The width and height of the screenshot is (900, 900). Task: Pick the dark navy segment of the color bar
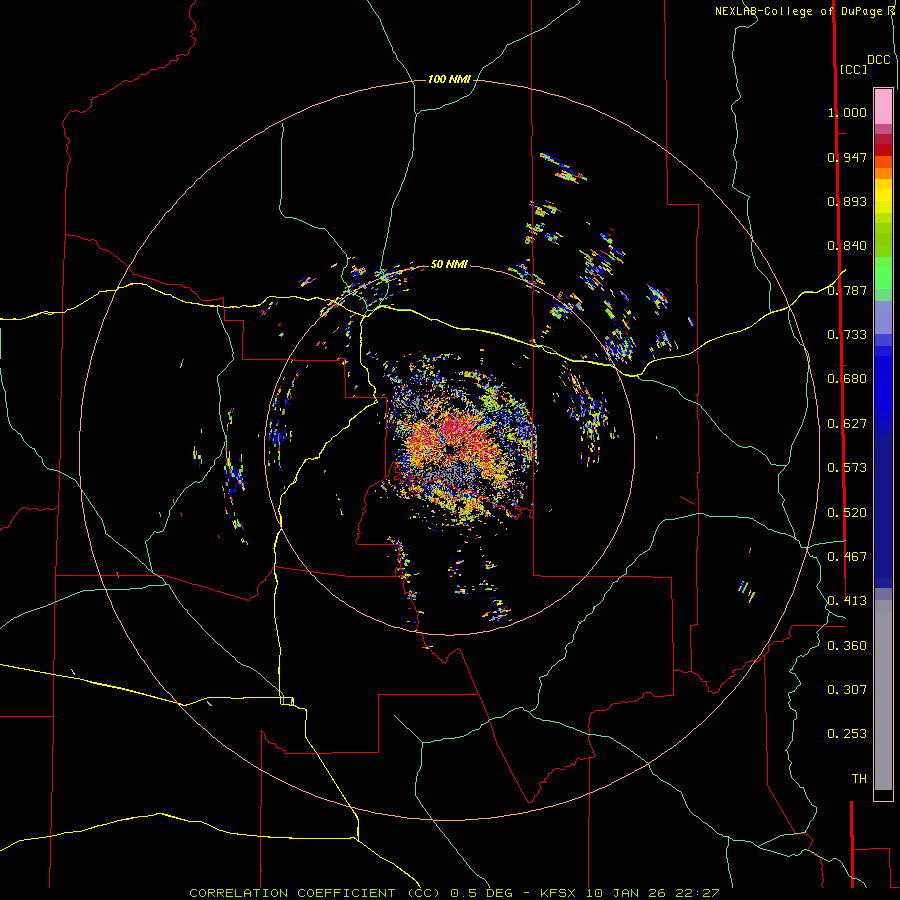pyautogui.click(x=883, y=505)
